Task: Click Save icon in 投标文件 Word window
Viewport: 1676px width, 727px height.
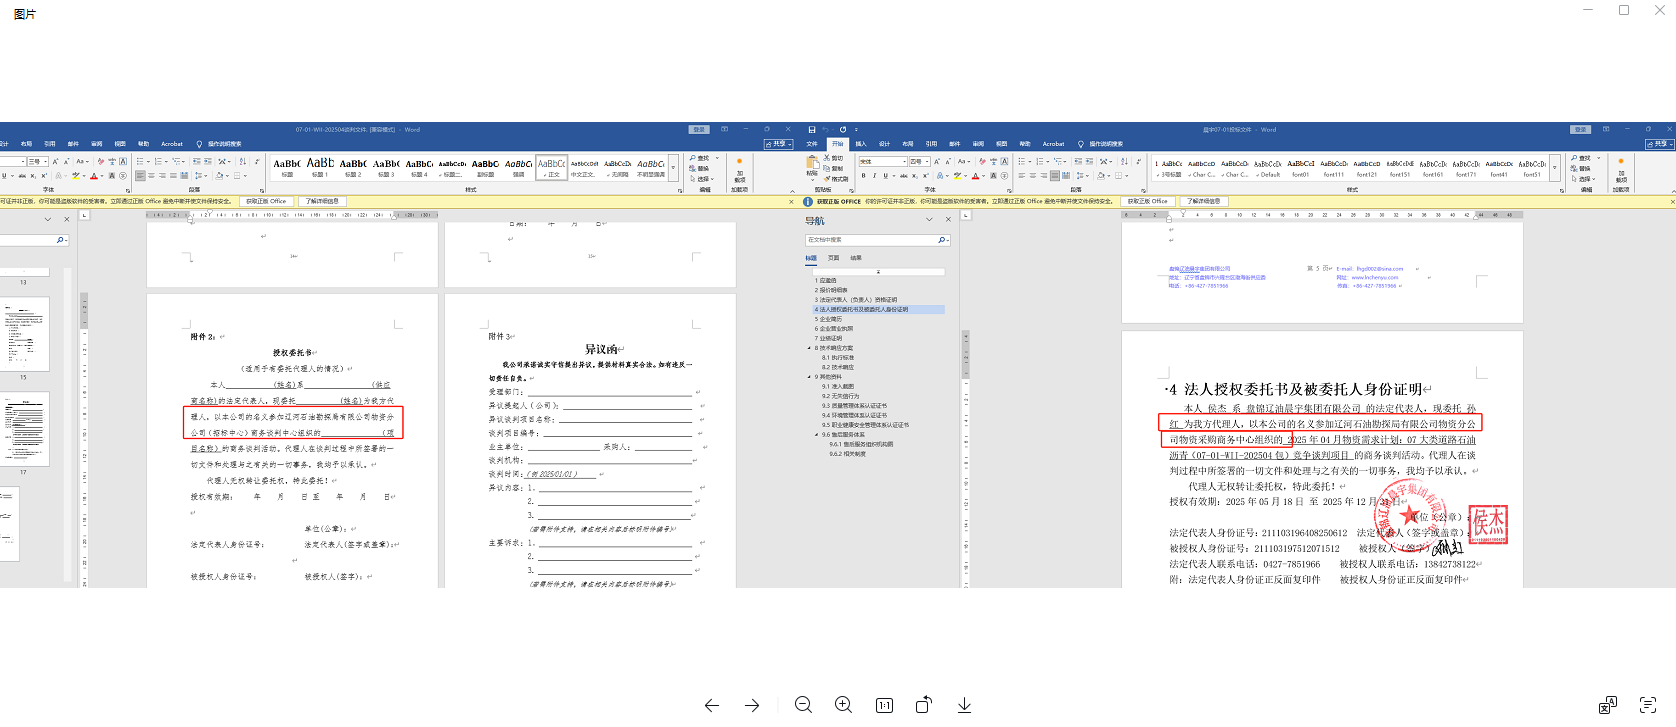Action: point(811,130)
